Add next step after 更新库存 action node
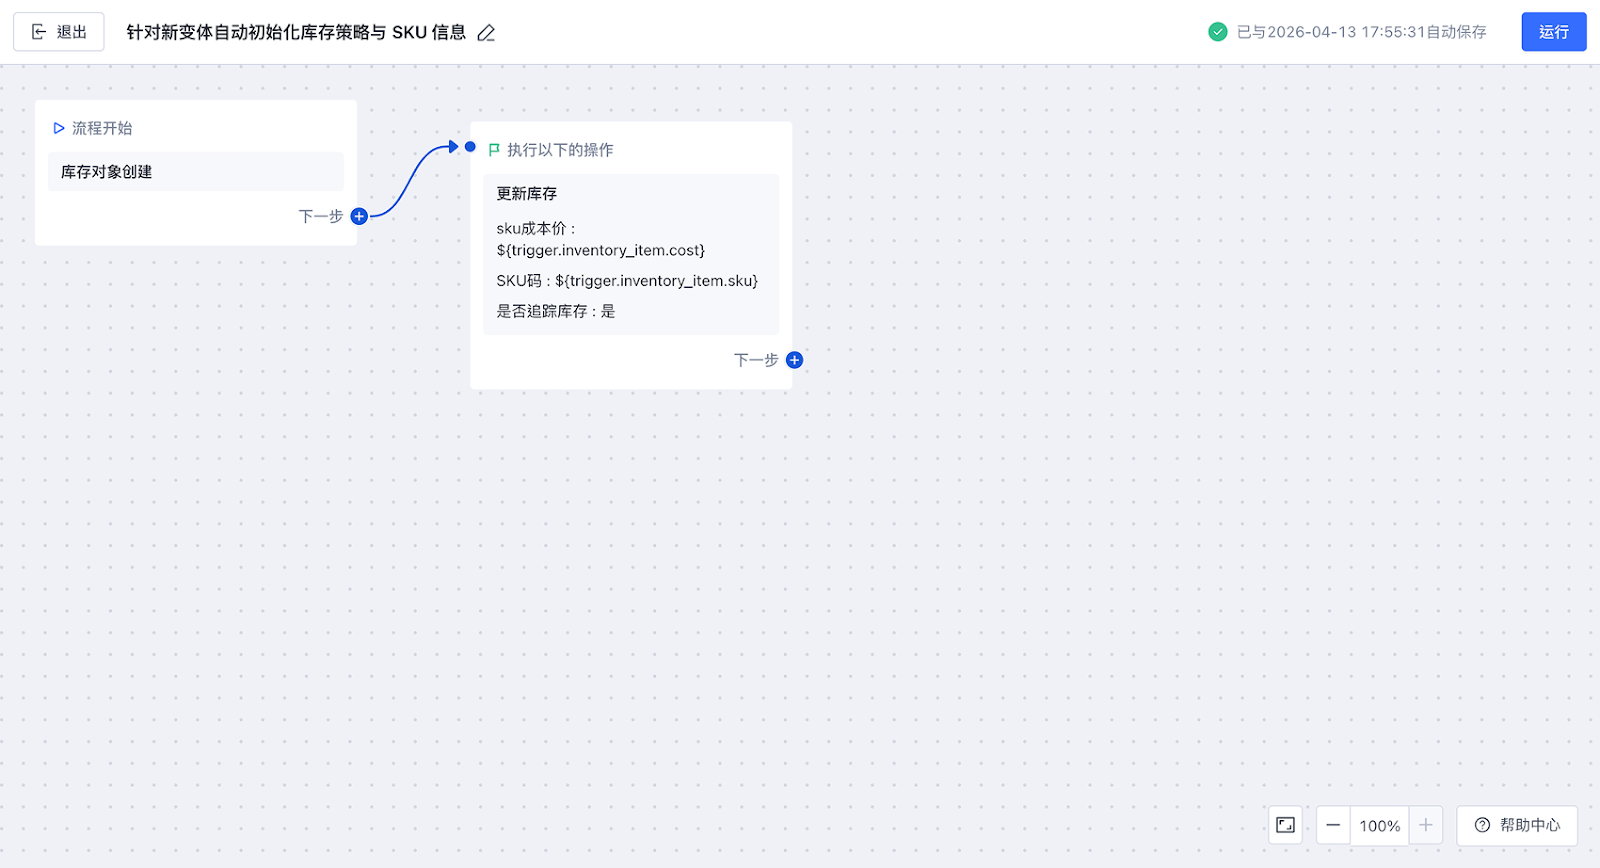Screen dimensions: 1600x868 (794, 360)
